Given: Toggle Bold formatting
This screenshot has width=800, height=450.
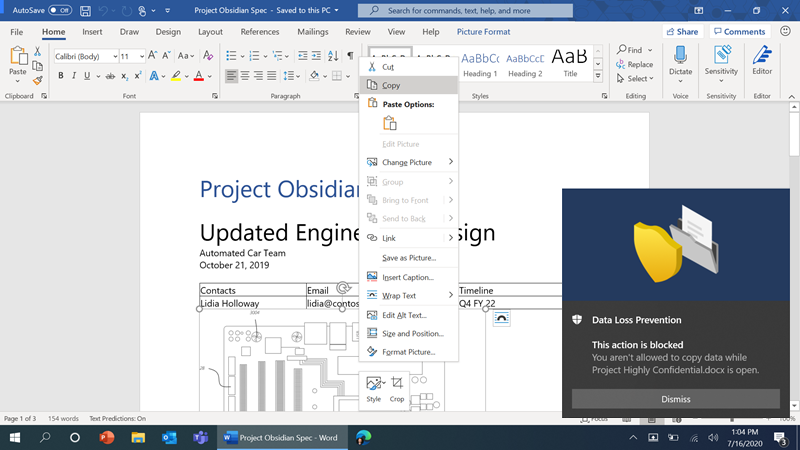Looking at the screenshot, I should tap(61, 76).
